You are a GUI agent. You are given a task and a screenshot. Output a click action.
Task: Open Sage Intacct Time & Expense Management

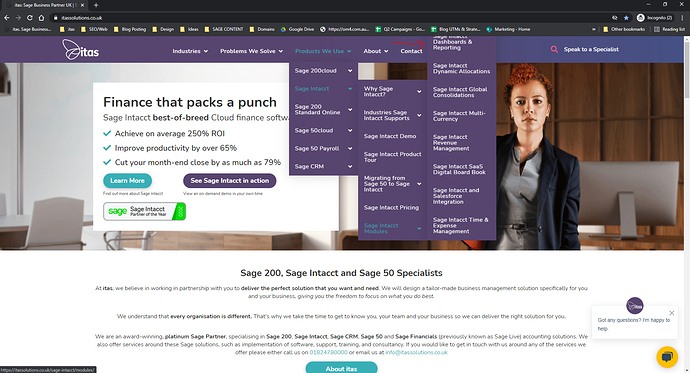pyautogui.click(x=460, y=225)
